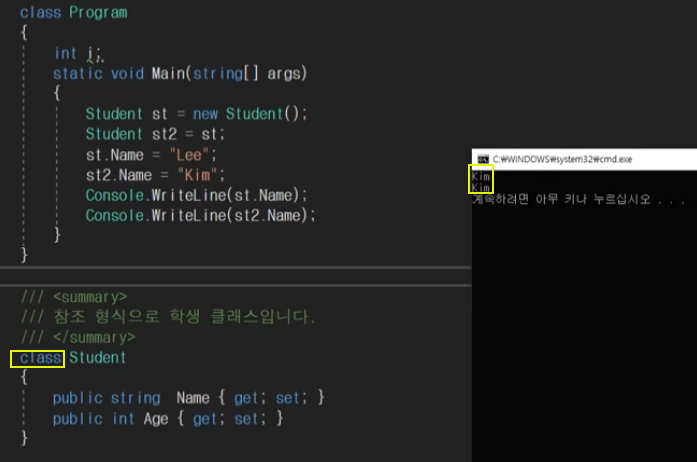Click the string literal "Kim" in code
Screen dimensions: 697x462
(x=197, y=175)
